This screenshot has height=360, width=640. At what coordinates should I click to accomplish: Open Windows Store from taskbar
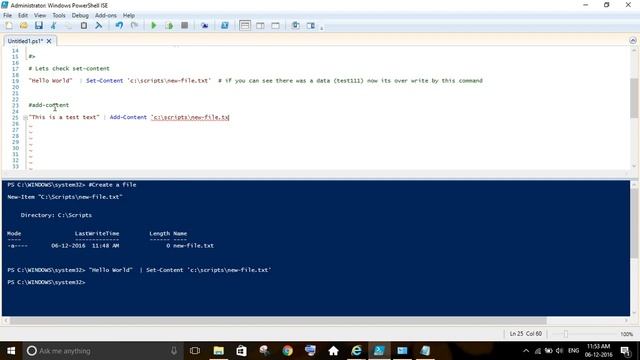click(x=242, y=351)
